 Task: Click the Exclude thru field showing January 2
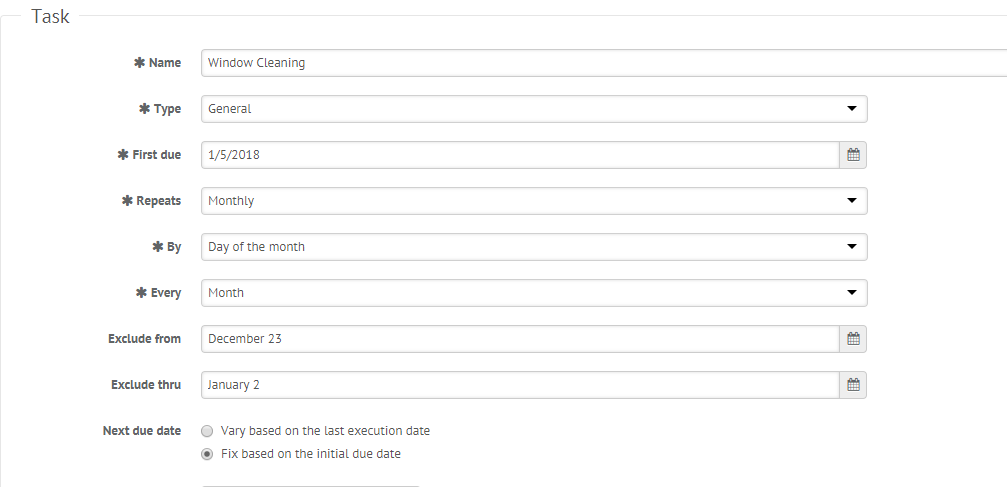coord(520,385)
